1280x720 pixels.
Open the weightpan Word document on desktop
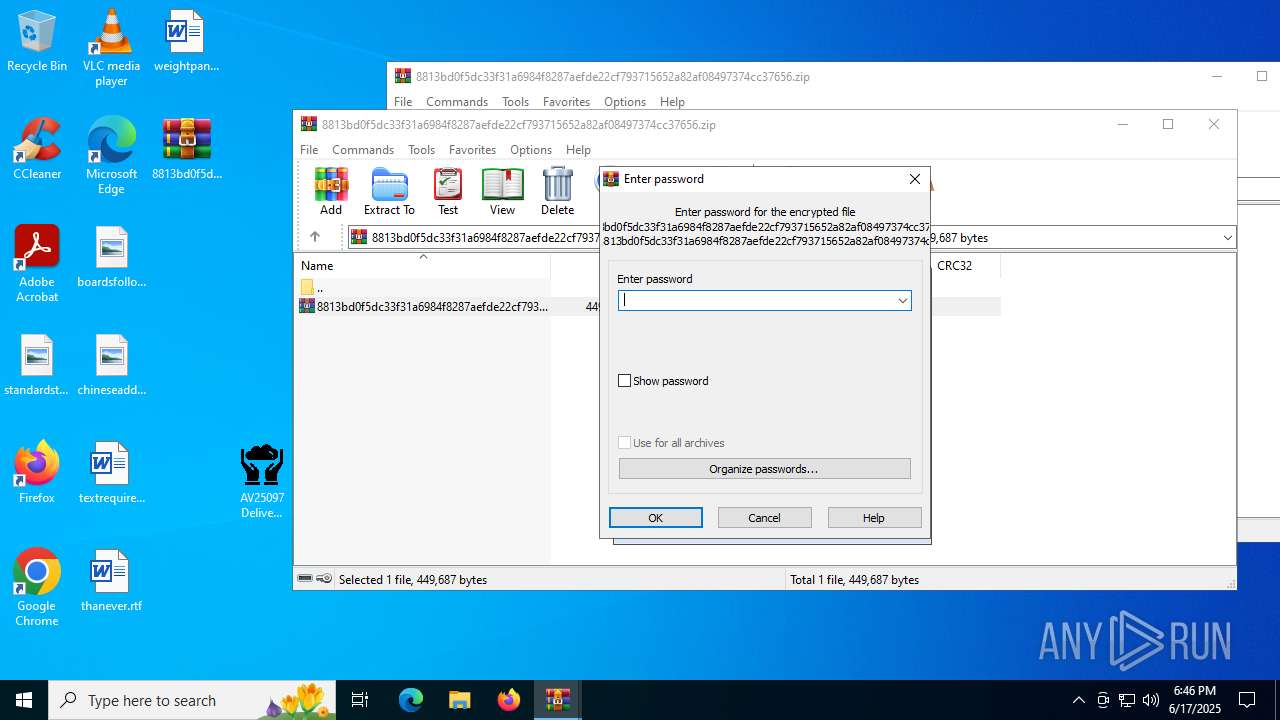[x=186, y=42]
